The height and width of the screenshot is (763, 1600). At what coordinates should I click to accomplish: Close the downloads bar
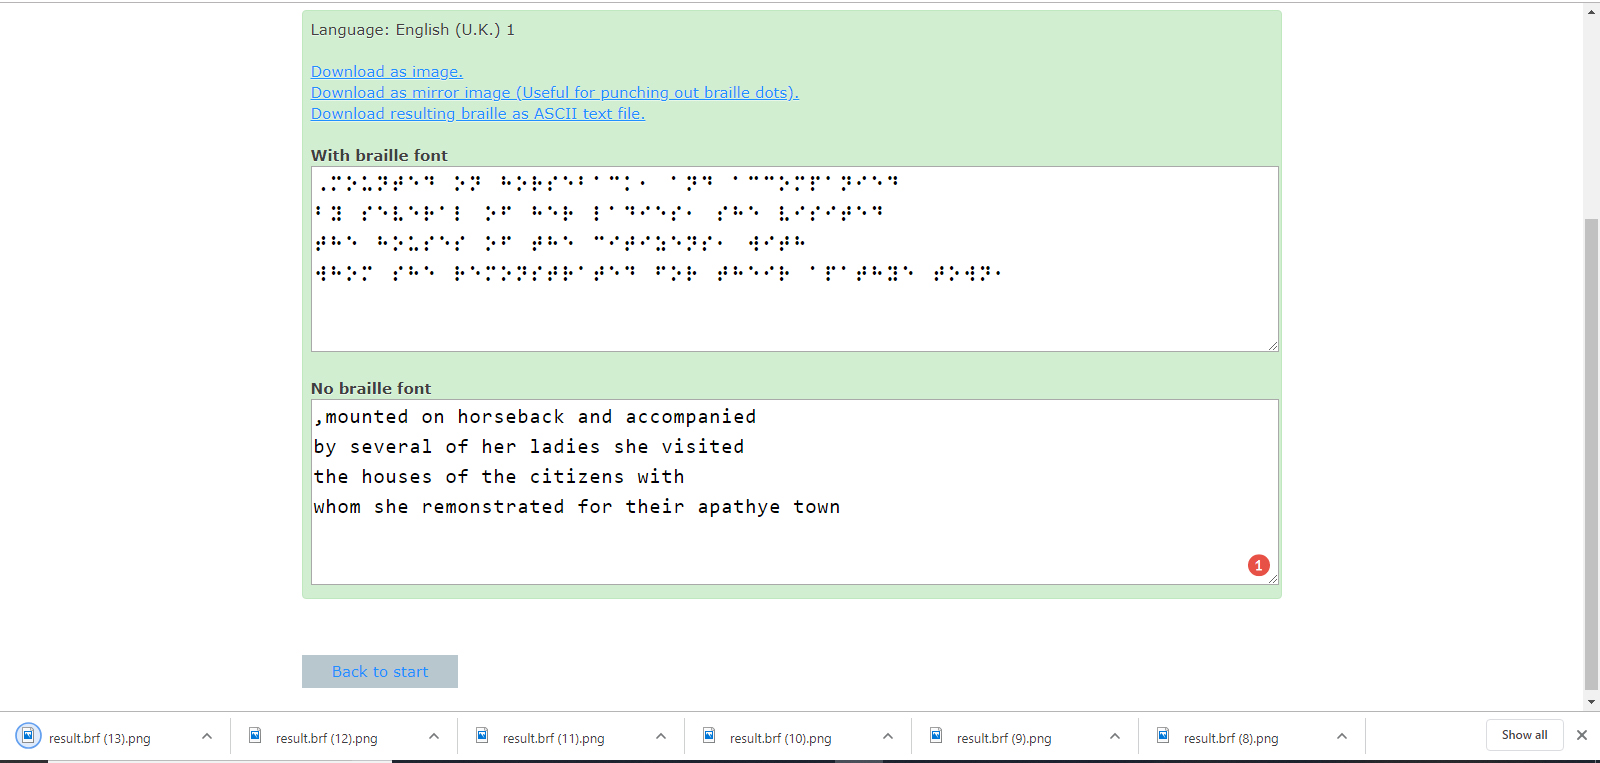(1581, 735)
